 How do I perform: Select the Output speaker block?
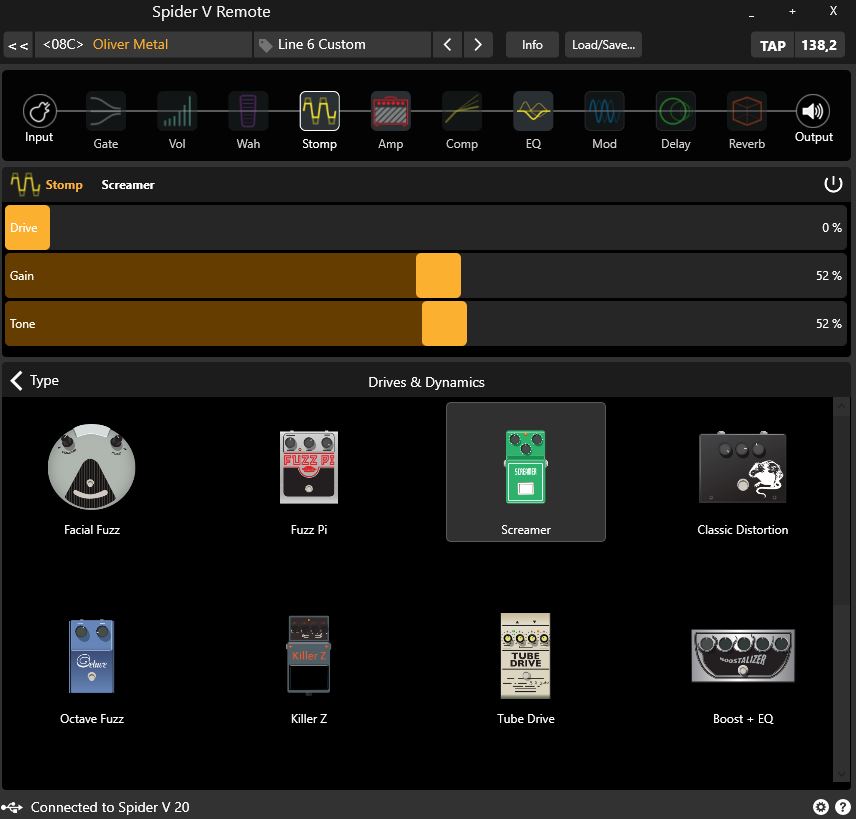813,111
